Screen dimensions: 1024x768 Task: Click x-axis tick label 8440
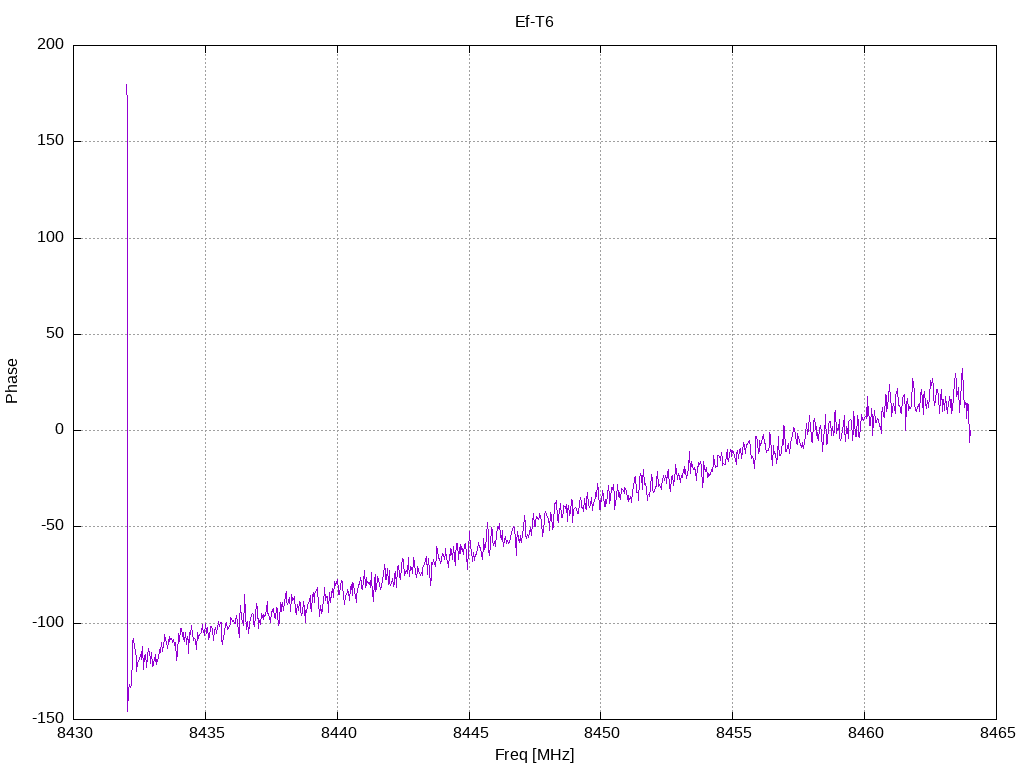338,733
